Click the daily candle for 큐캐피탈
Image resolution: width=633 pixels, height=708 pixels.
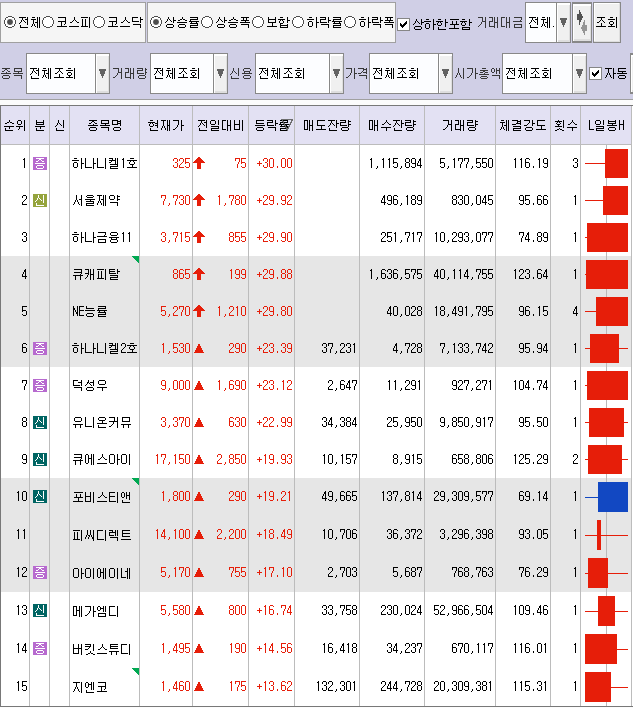[x=606, y=274]
